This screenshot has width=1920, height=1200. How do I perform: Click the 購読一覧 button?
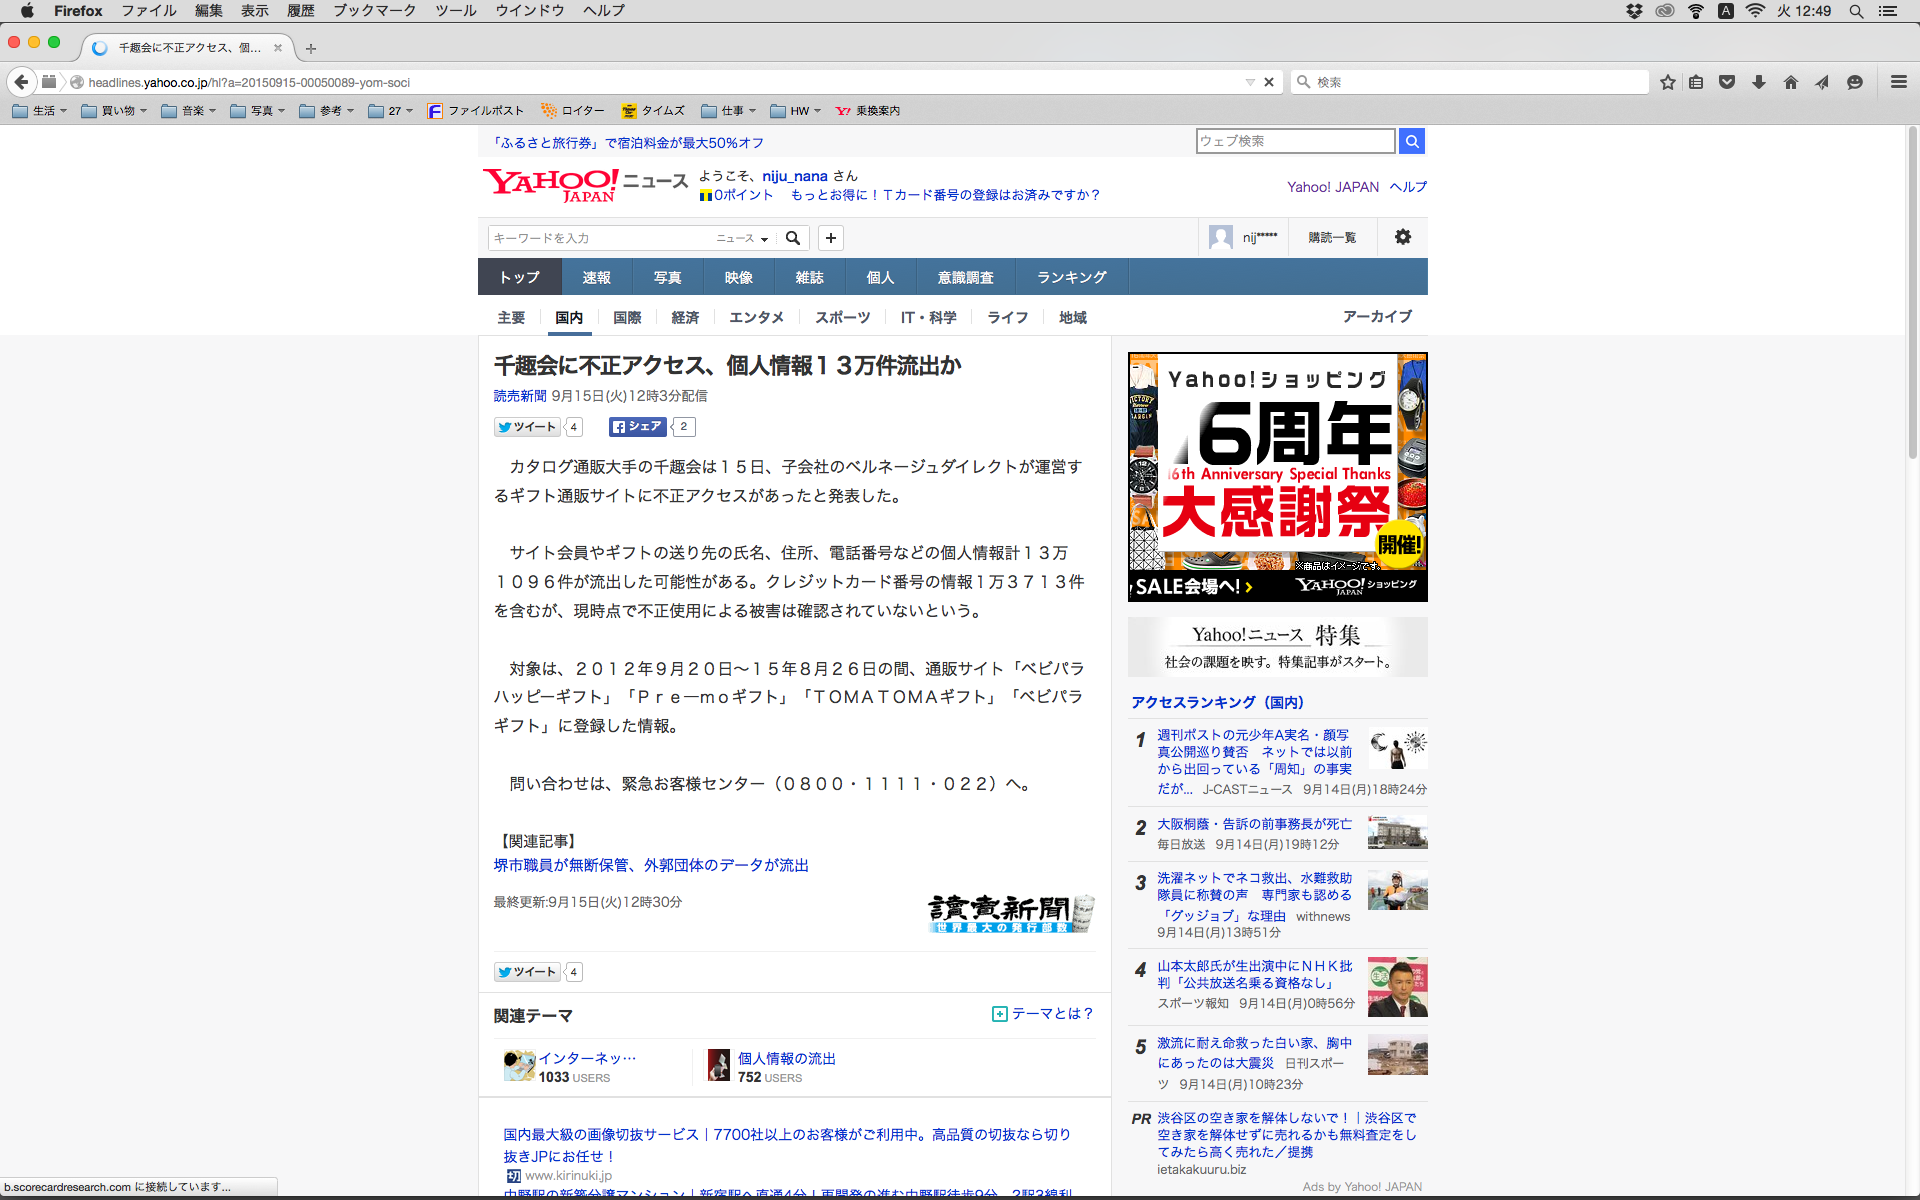click(1332, 238)
